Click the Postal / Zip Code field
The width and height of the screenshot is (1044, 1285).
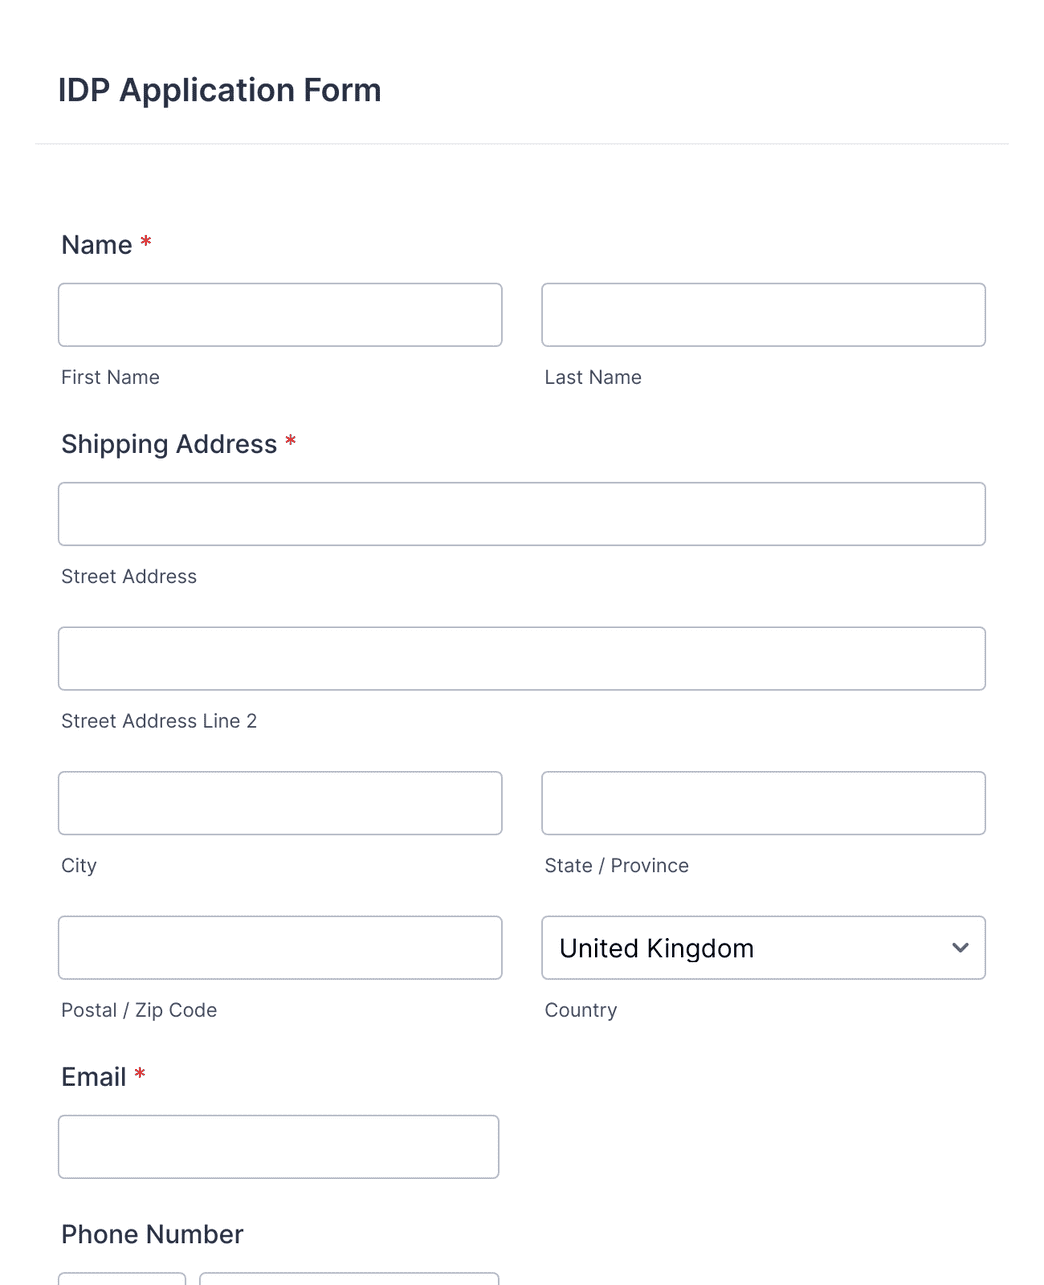click(280, 947)
